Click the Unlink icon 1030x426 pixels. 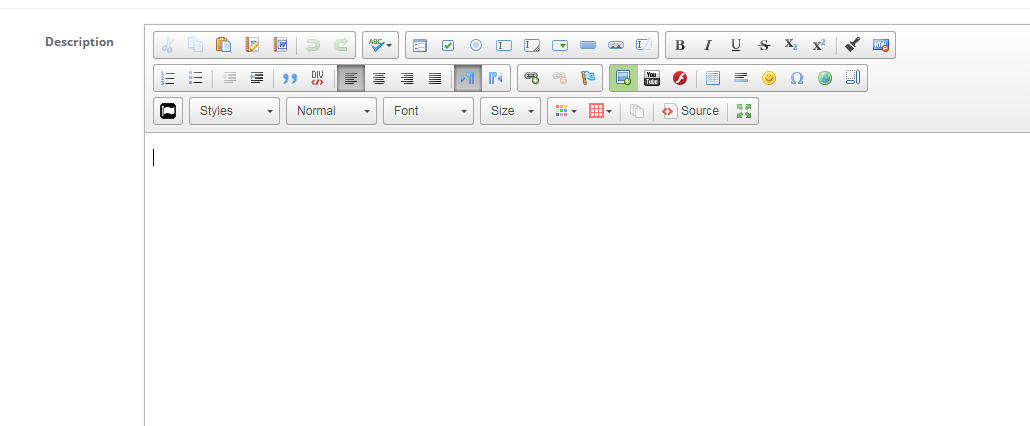560,78
